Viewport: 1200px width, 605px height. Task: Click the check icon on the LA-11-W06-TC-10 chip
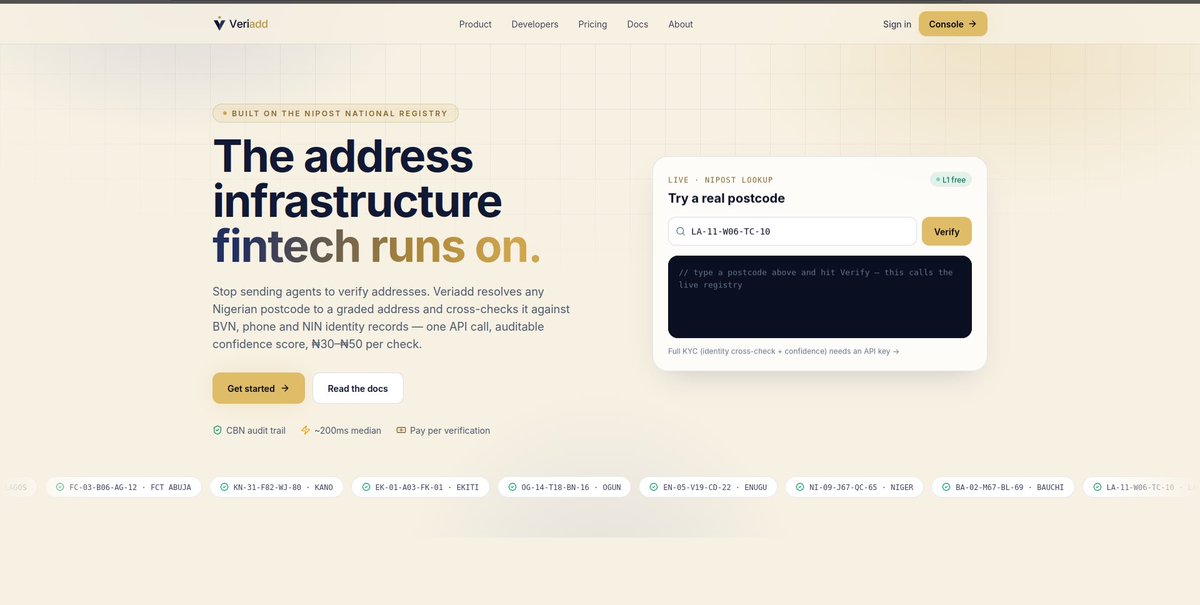pos(1097,487)
